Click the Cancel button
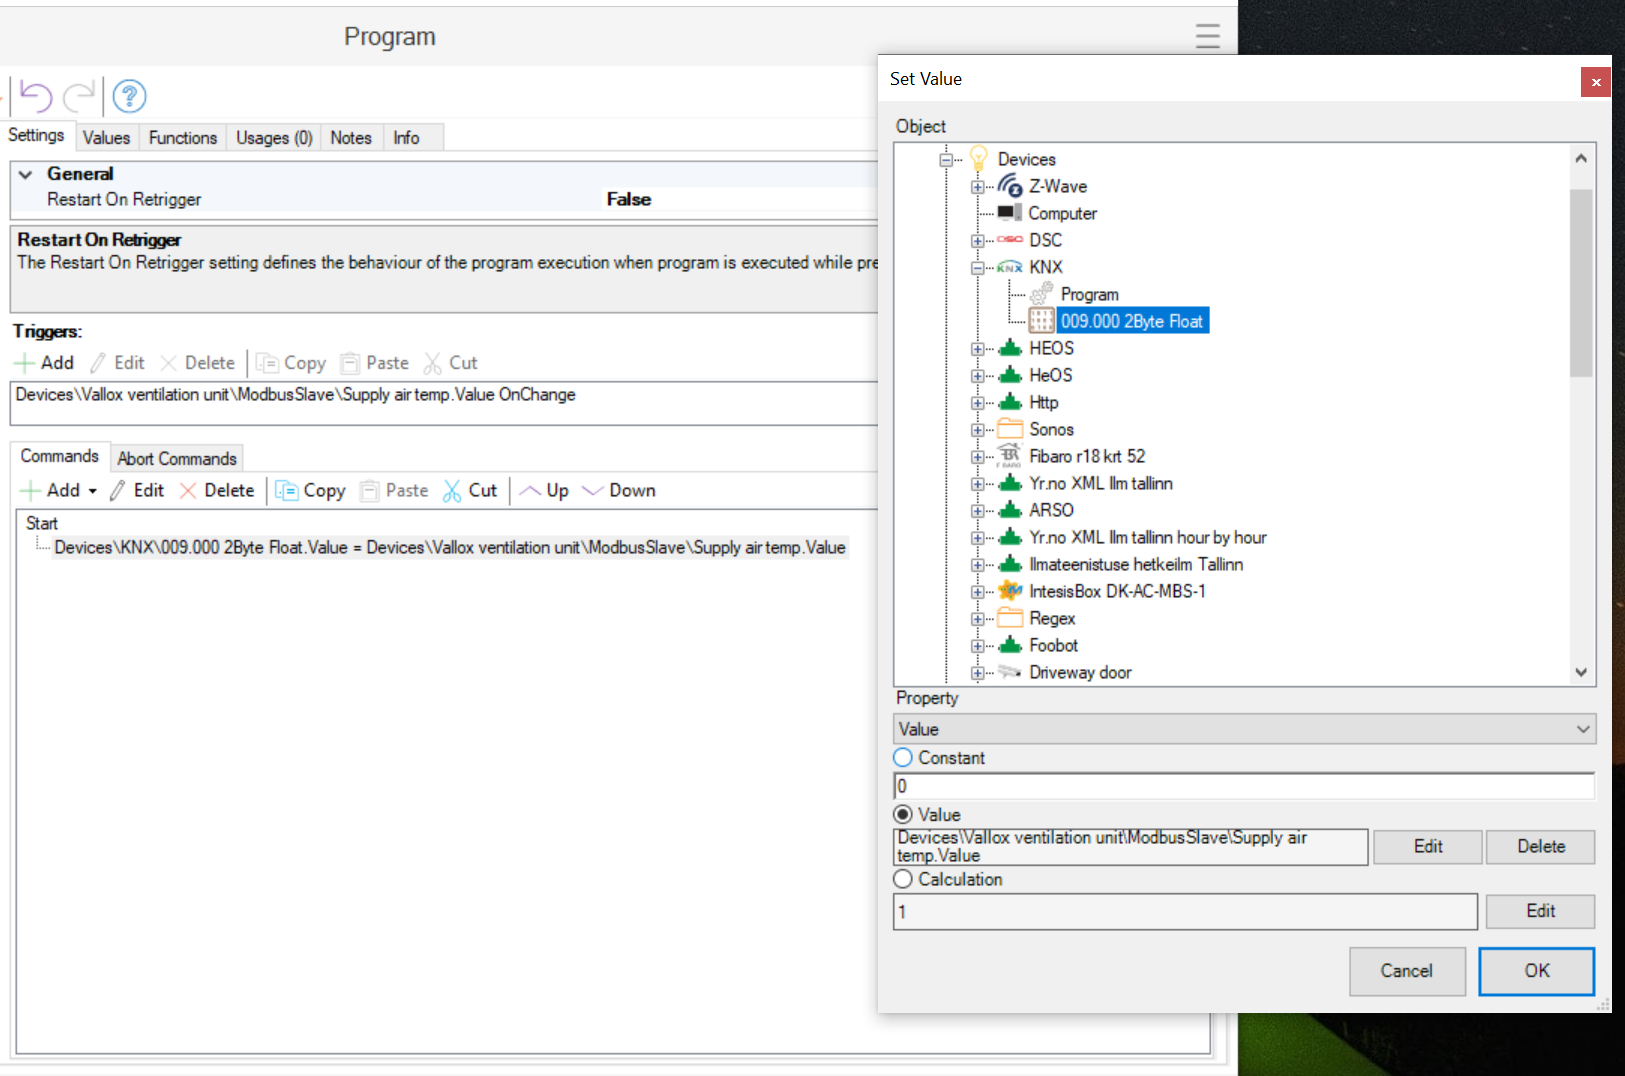 tap(1406, 971)
